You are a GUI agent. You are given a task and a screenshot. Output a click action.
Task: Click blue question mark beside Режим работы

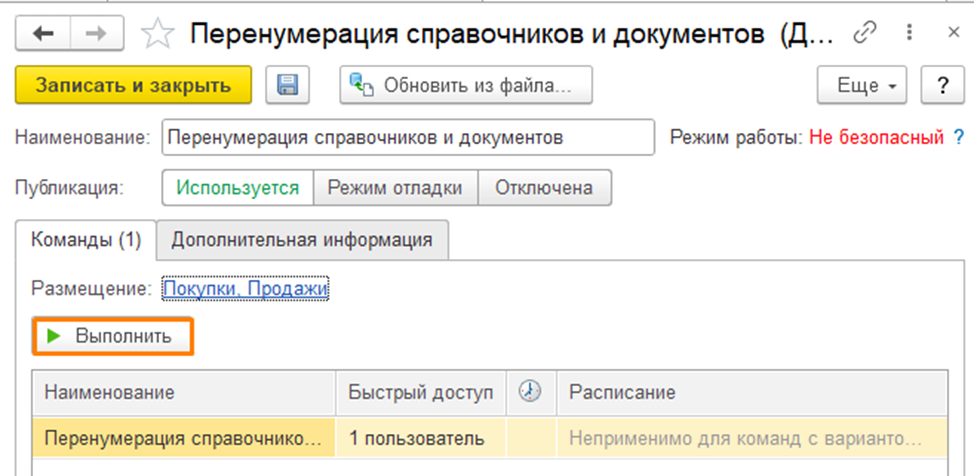point(958,137)
